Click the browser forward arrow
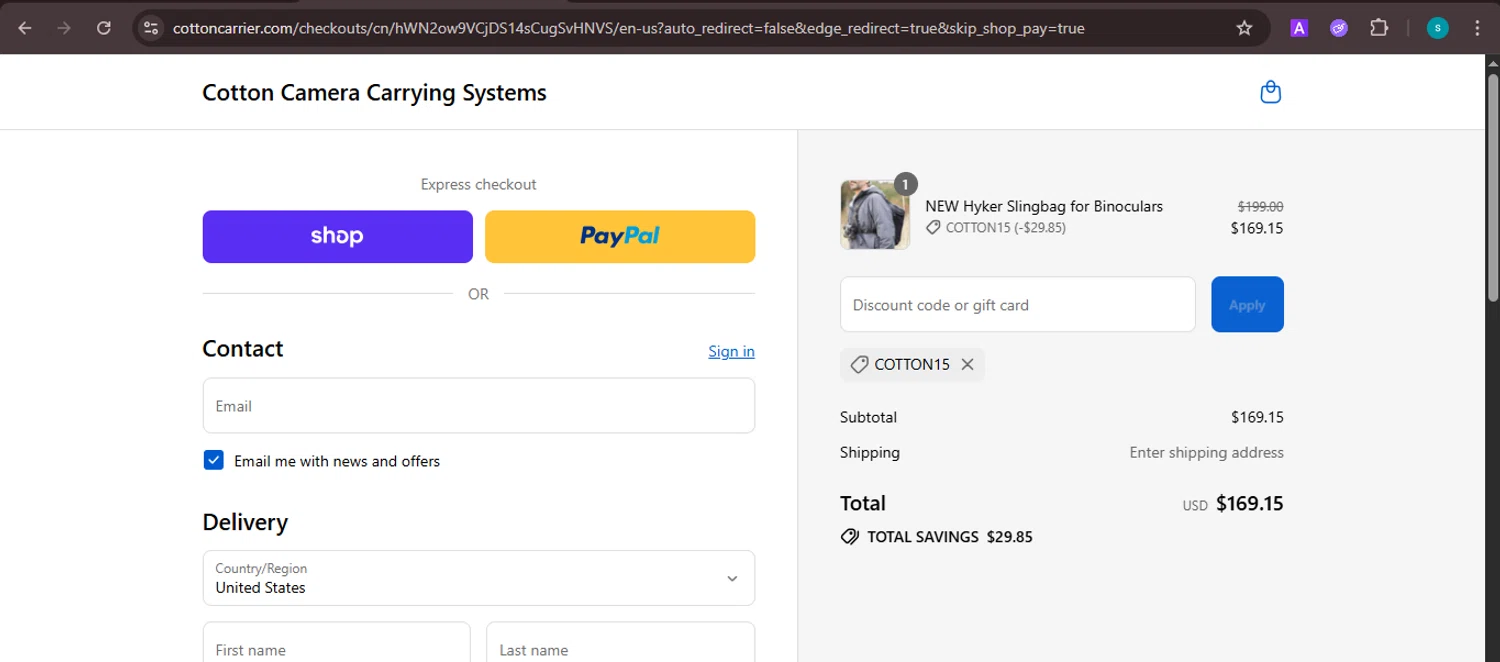The width and height of the screenshot is (1500, 662). (64, 28)
